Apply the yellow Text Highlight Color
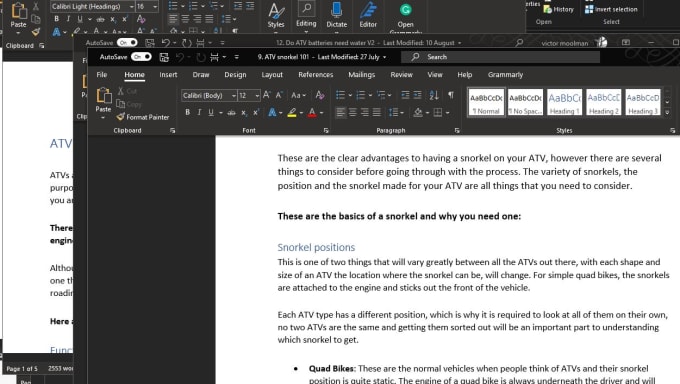This screenshot has width=680, height=384. (292, 113)
